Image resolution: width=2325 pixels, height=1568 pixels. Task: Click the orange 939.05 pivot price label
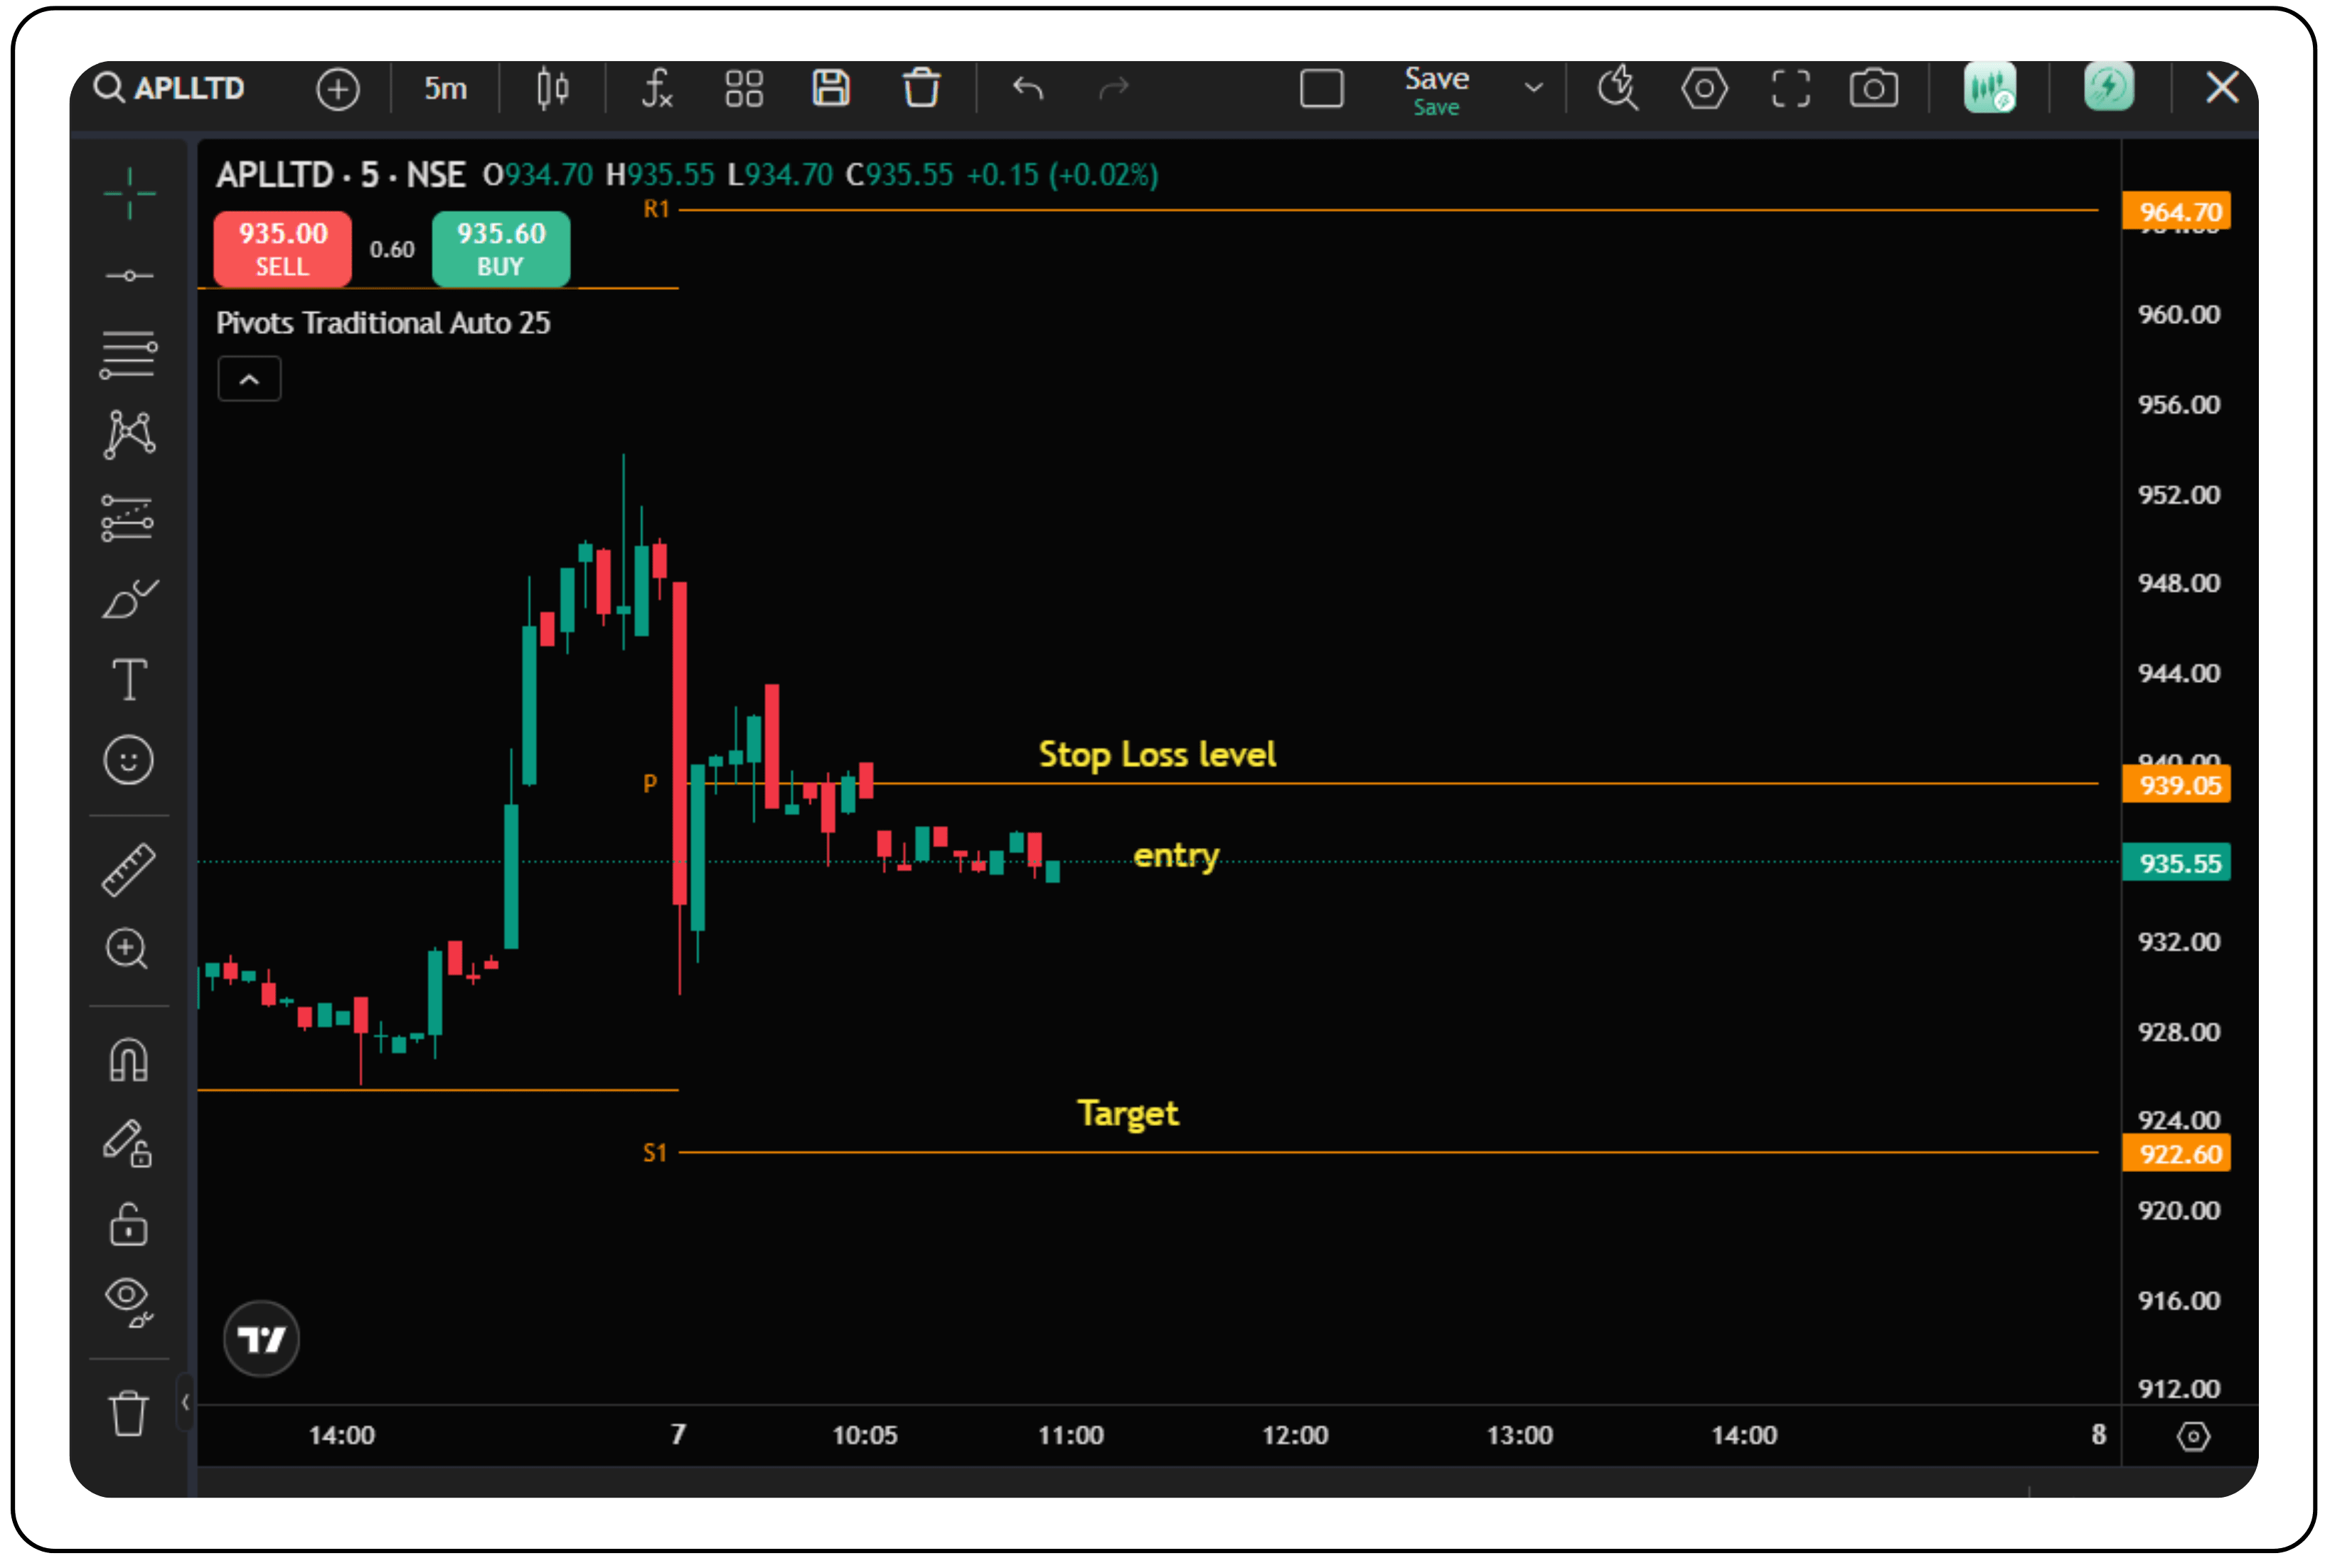pyautogui.click(x=2177, y=785)
